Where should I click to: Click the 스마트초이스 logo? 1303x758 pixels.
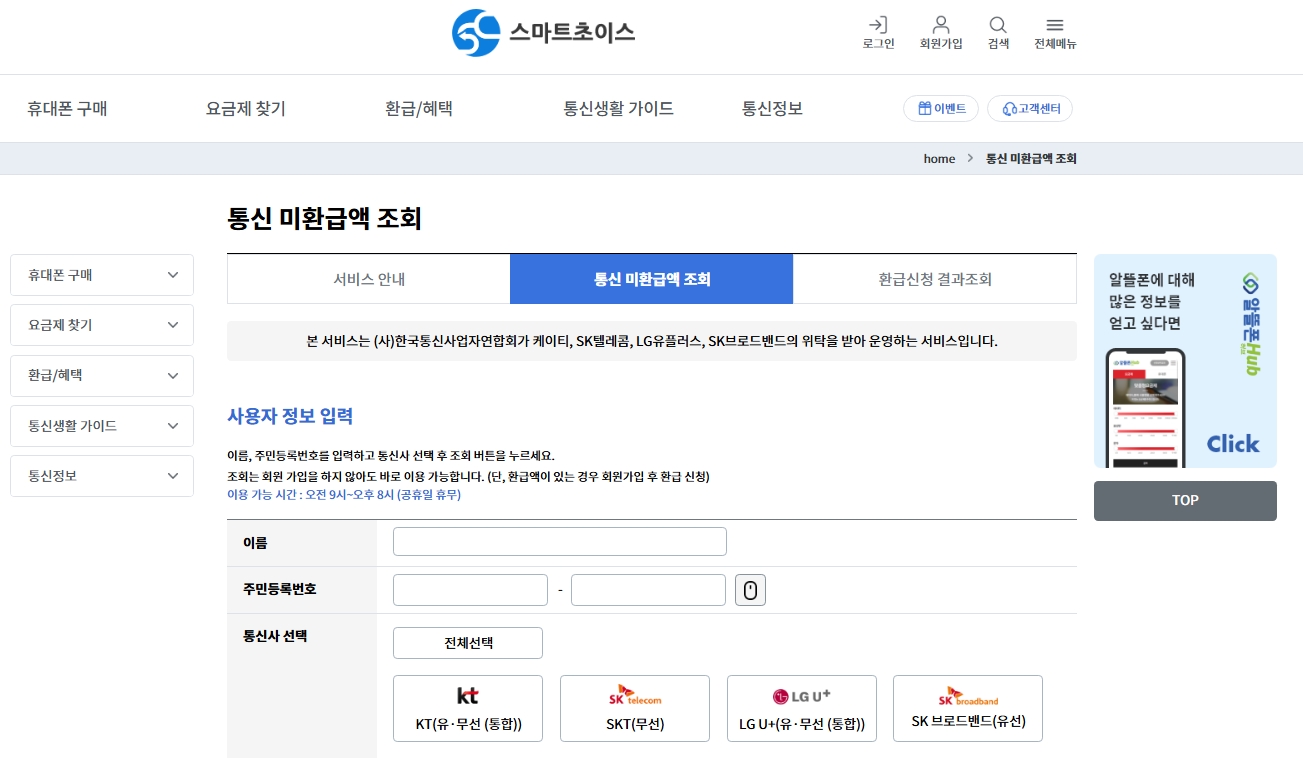point(543,33)
